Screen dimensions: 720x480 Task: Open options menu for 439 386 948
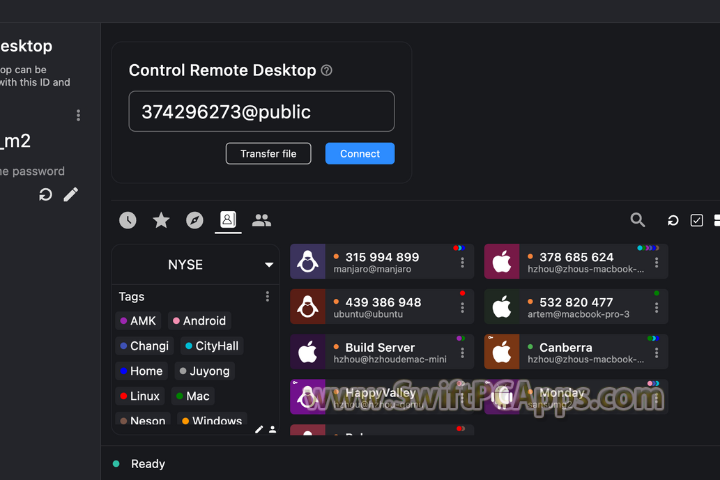coord(462,307)
